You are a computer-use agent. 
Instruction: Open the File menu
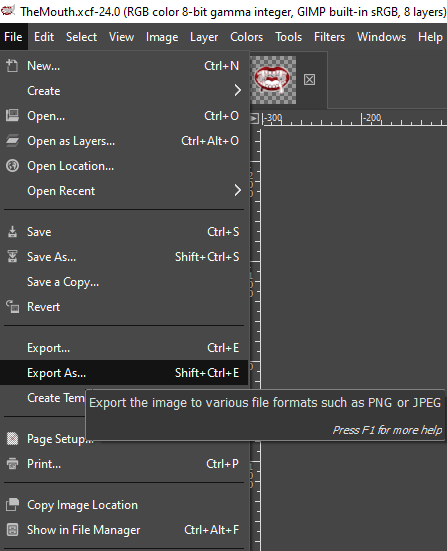point(13,37)
